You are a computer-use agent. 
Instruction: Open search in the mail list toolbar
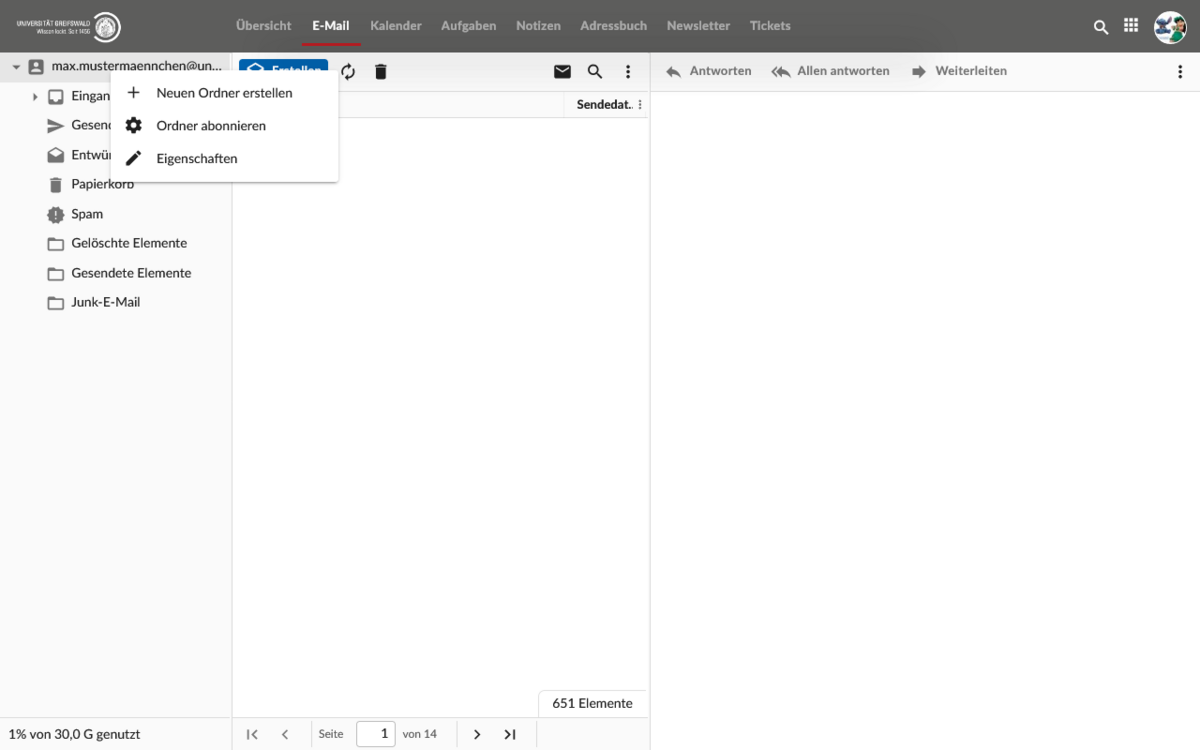pyautogui.click(x=595, y=72)
